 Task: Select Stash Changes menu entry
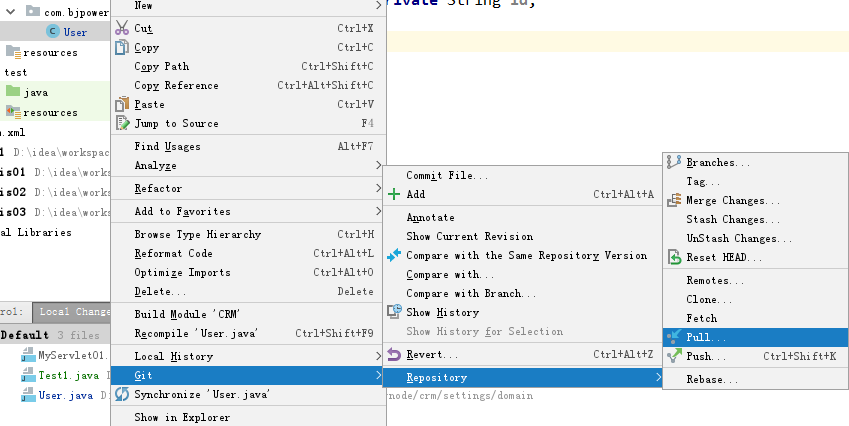(x=725, y=219)
